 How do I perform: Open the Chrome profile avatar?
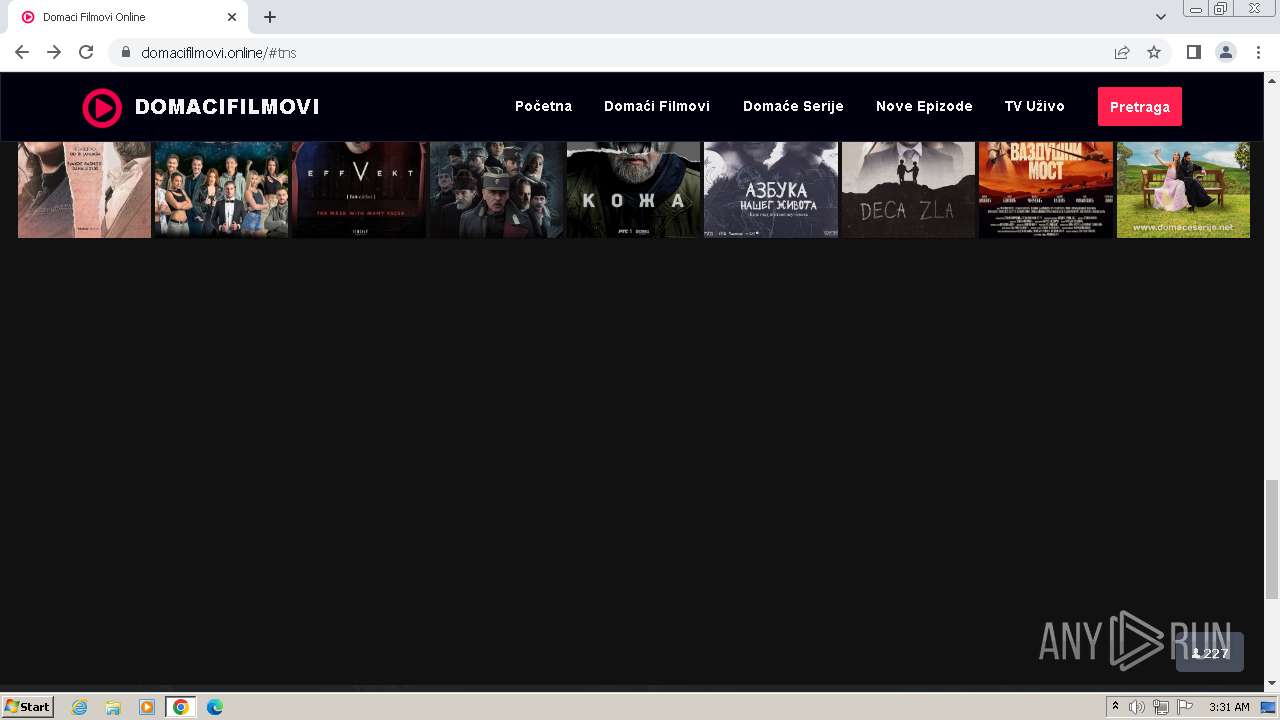click(1226, 52)
